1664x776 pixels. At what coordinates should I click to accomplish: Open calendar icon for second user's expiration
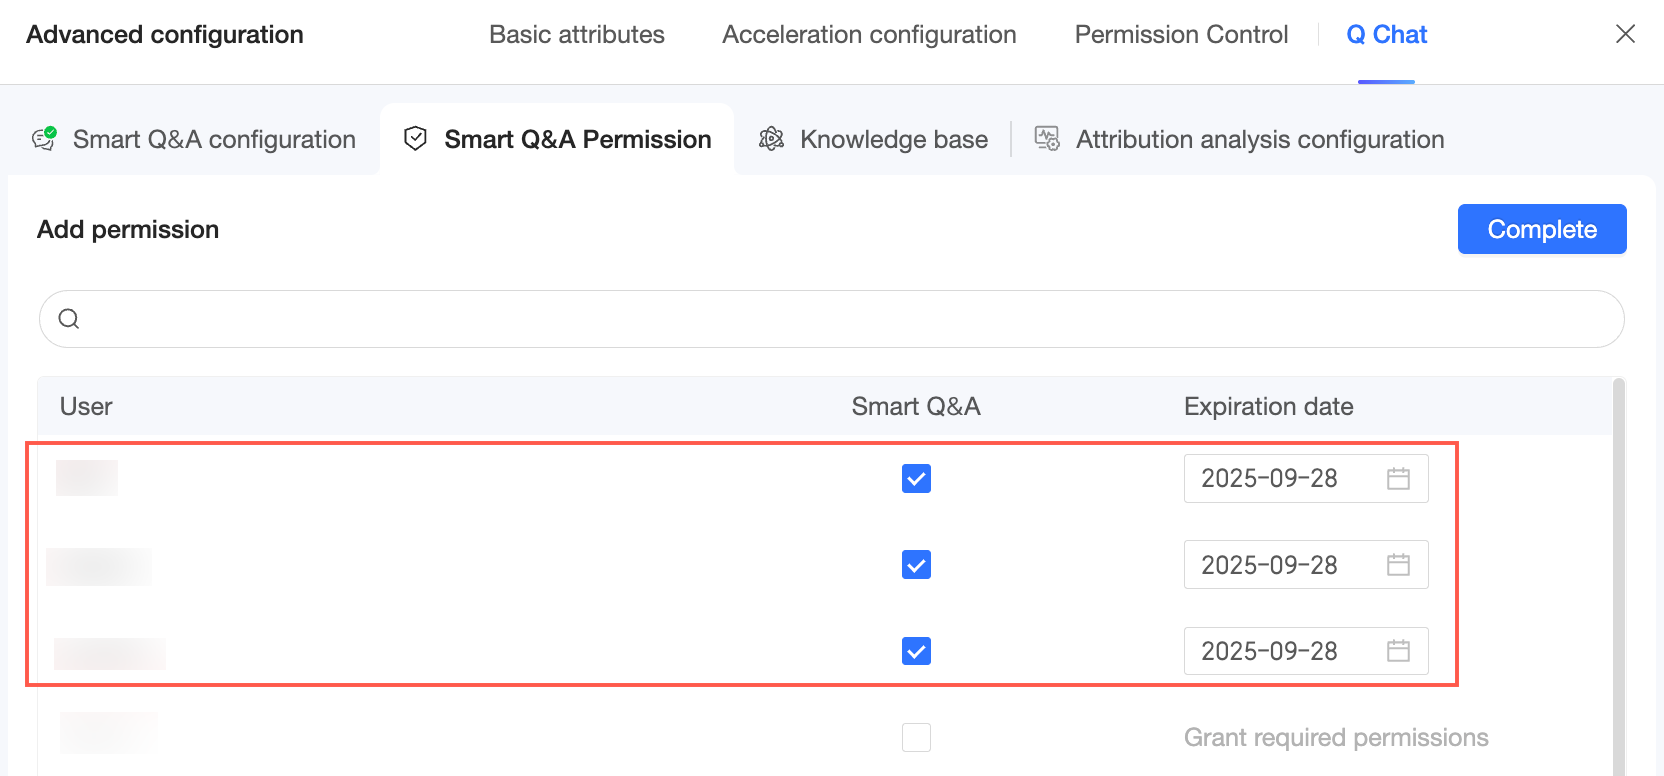[x=1398, y=565]
